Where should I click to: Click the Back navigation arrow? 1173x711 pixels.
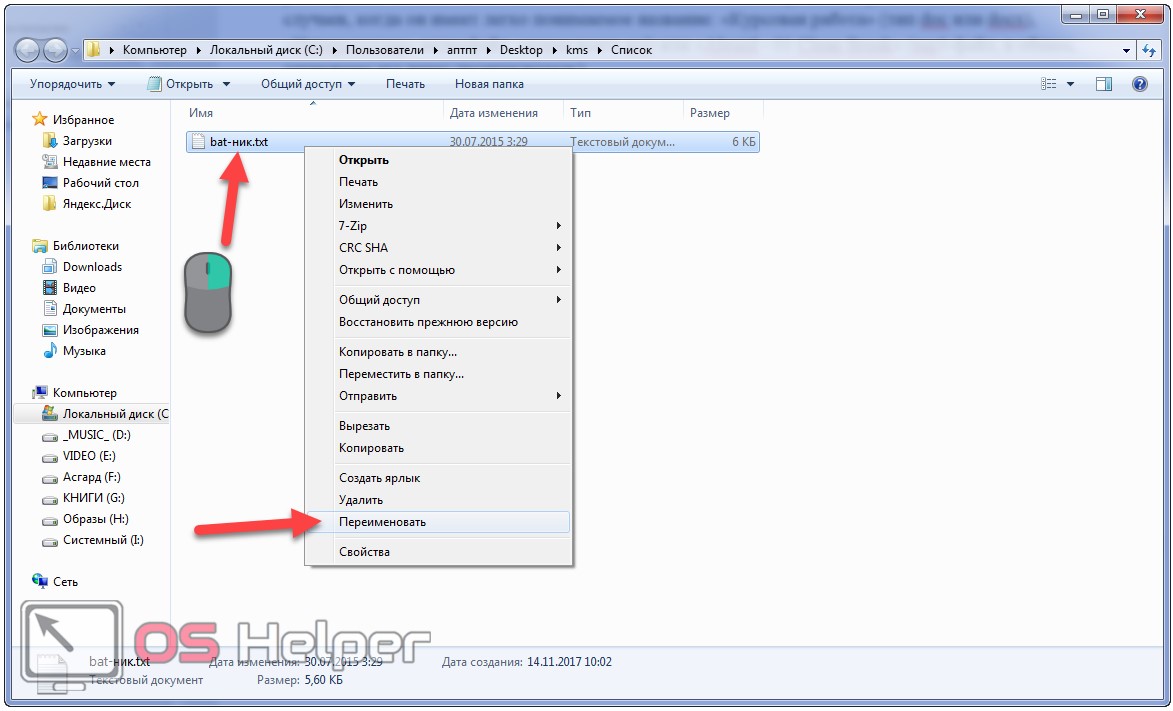(x=28, y=50)
